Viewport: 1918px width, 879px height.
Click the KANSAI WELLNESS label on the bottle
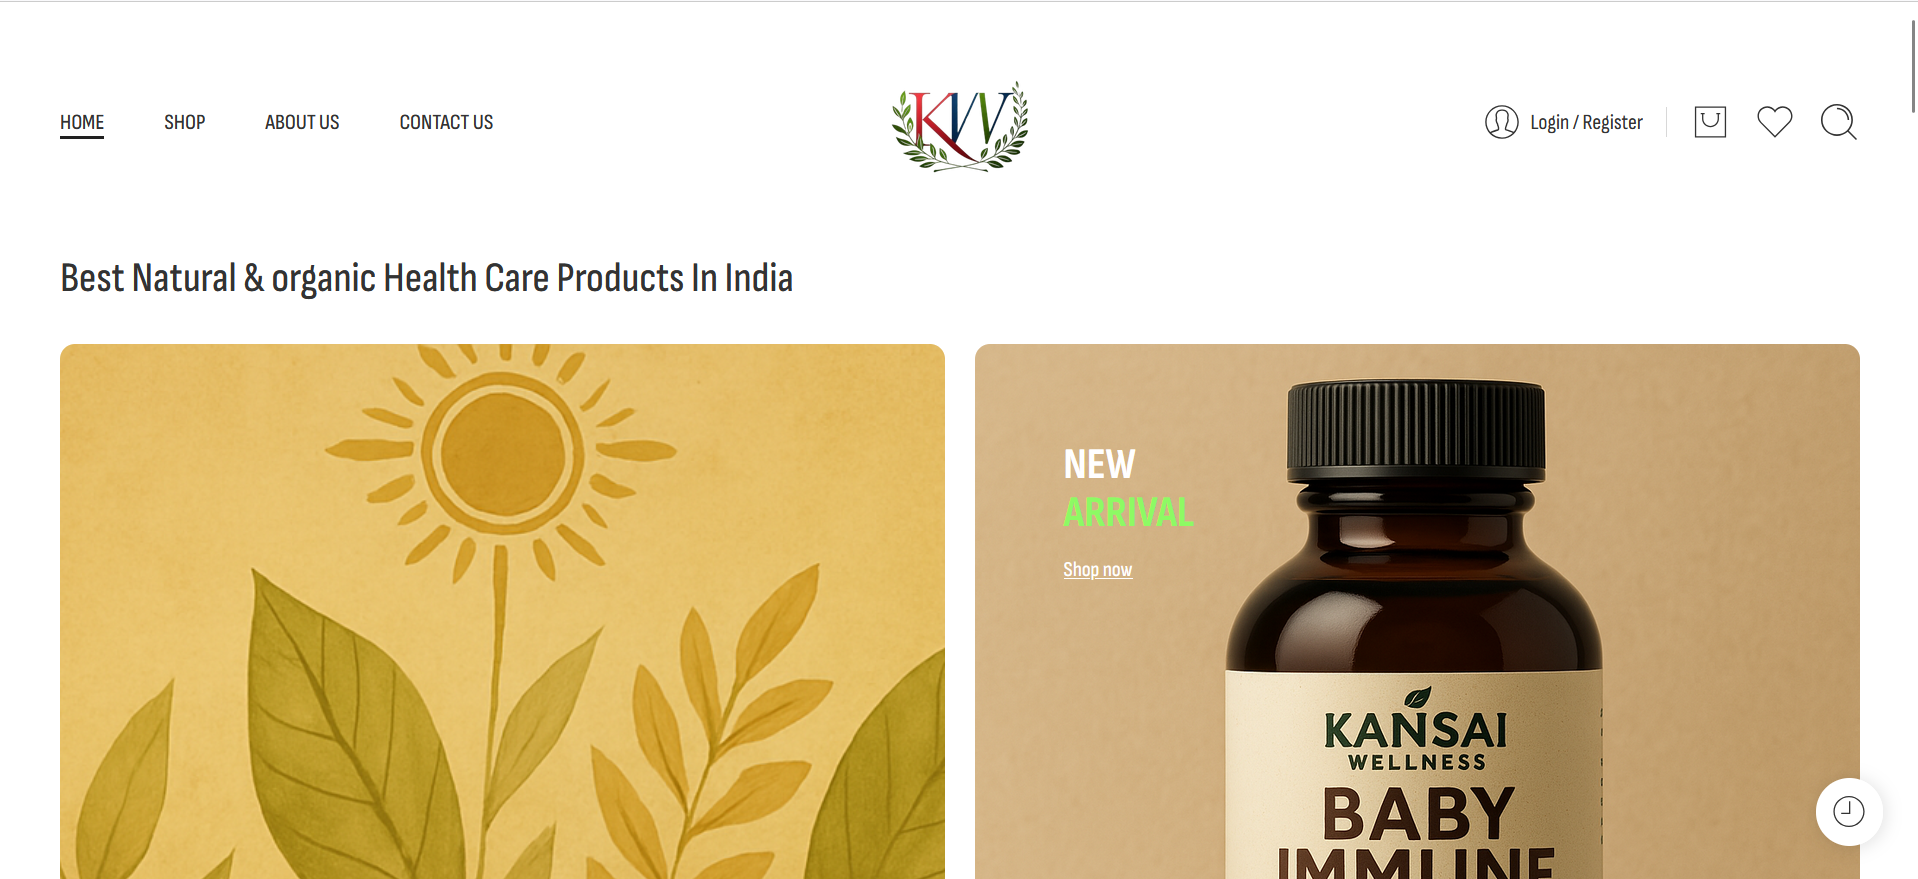pyautogui.click(x=1415, y=740)
